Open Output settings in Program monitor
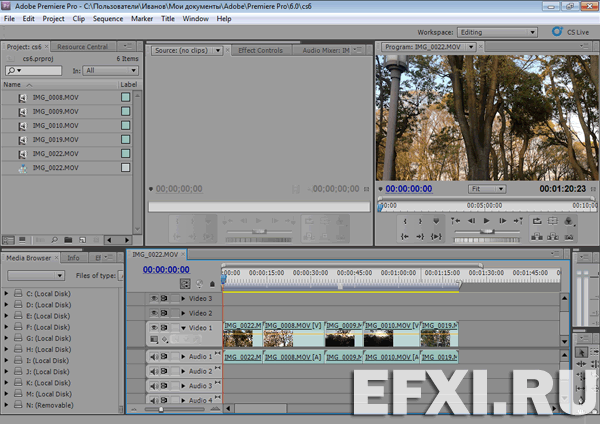This screenshot has width=600, height=424. (x=569, y=221)
